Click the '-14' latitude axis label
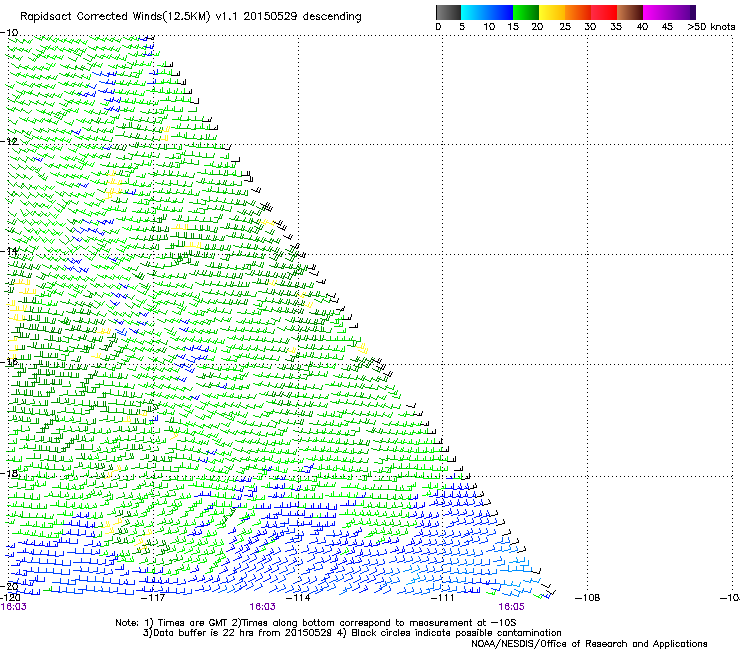Screen dimensions: 740x650 (x=9, y=251)
